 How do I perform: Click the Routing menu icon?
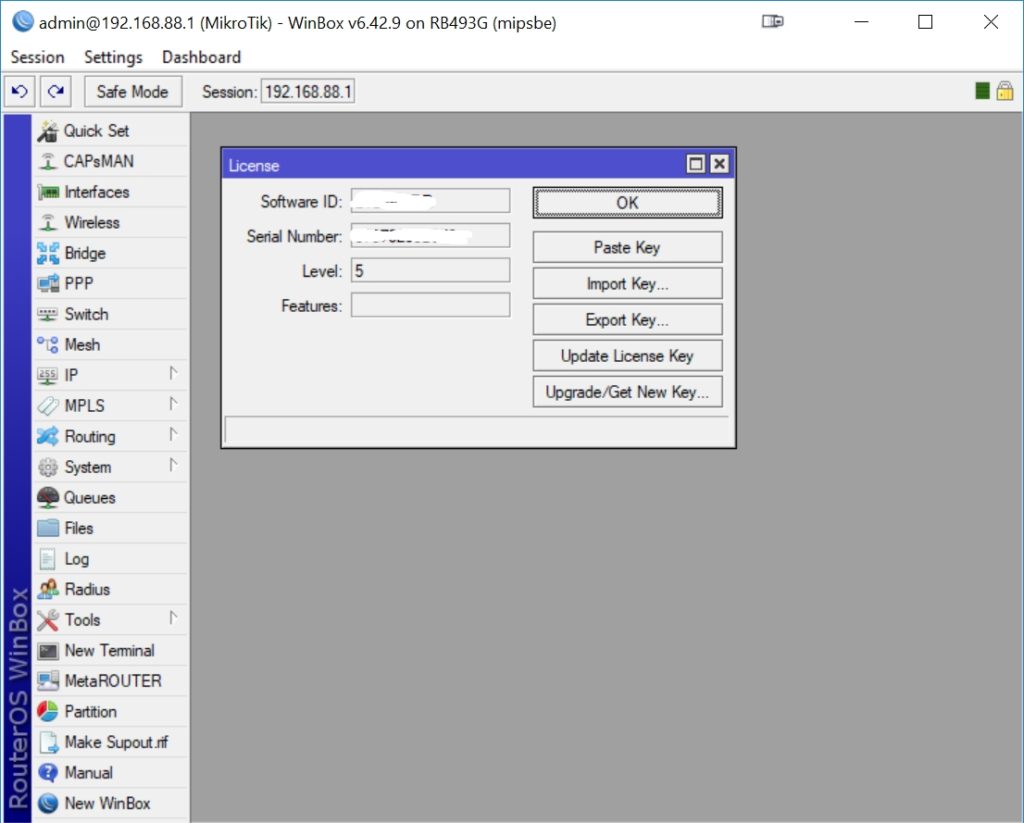48,436
